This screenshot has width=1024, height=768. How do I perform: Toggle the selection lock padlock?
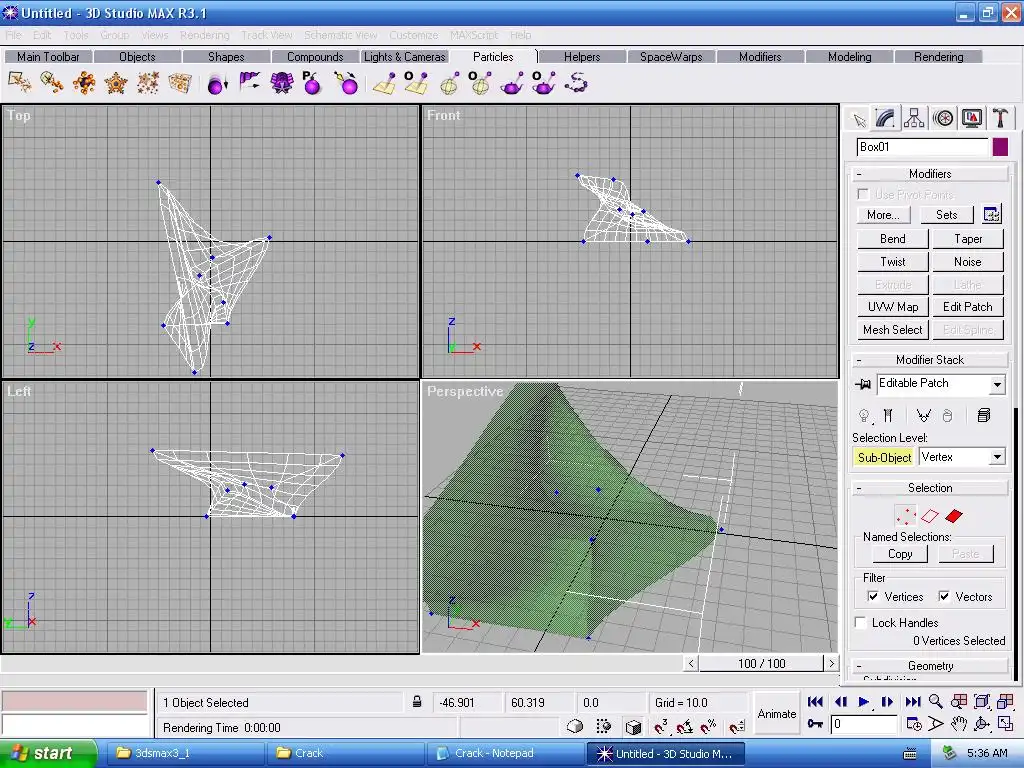[x=417, y=702]
